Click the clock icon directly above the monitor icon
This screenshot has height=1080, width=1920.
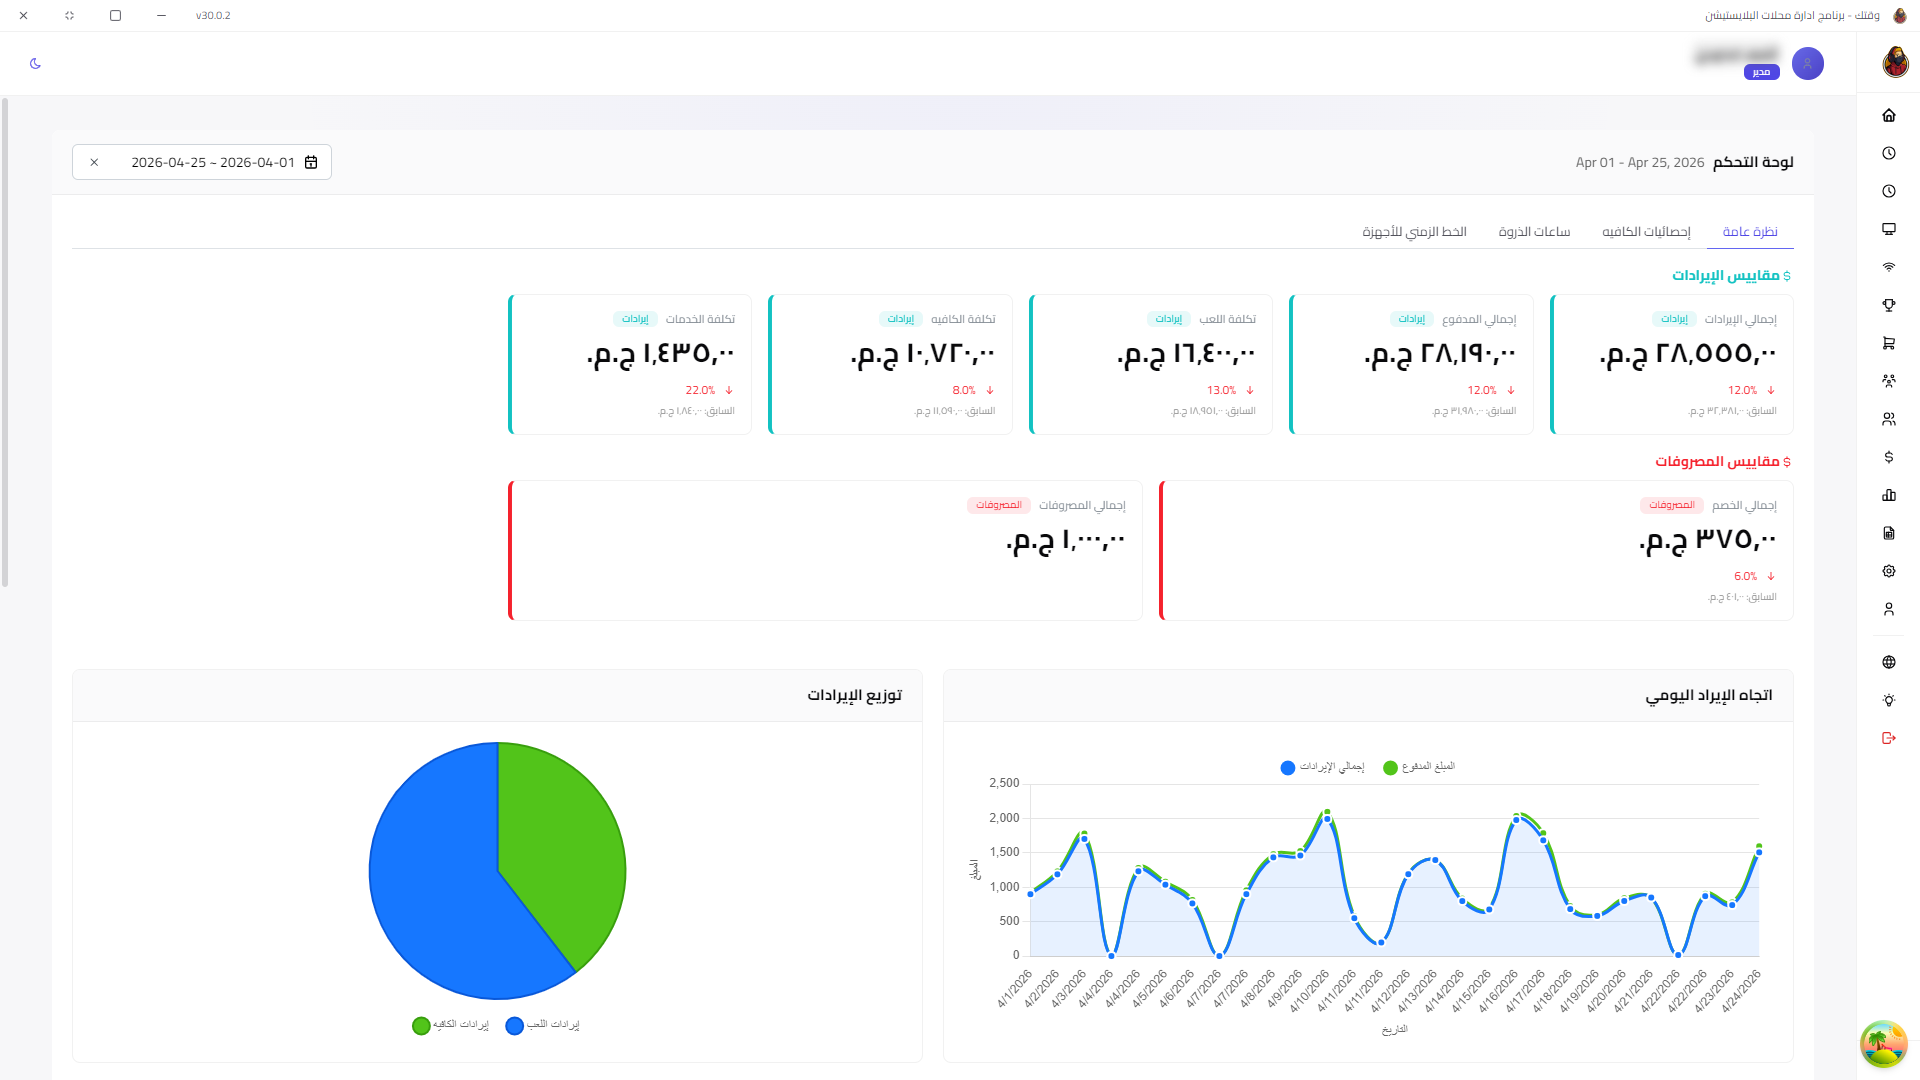point(1889,191)
